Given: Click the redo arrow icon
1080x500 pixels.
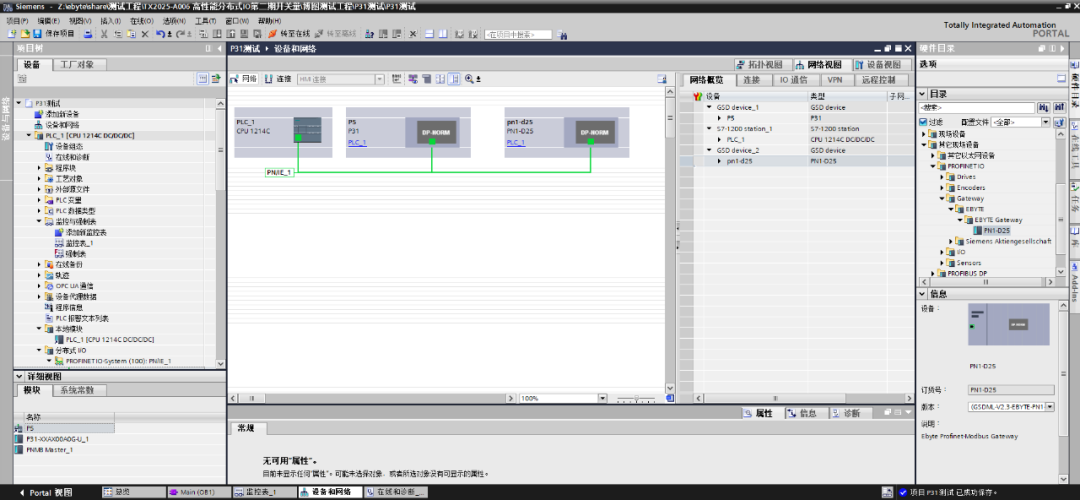Looking at the screenshot, I should coord(180,34).
